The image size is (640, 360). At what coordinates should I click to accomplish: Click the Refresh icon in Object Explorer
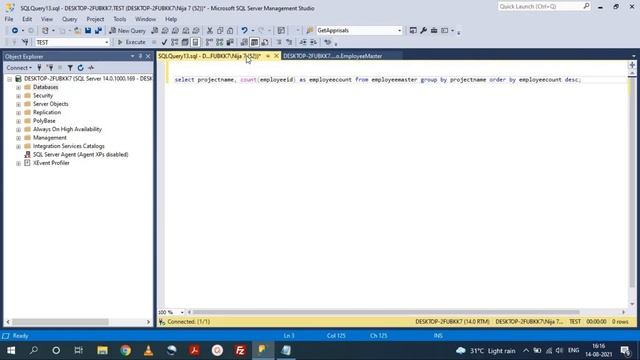point(80,68)
